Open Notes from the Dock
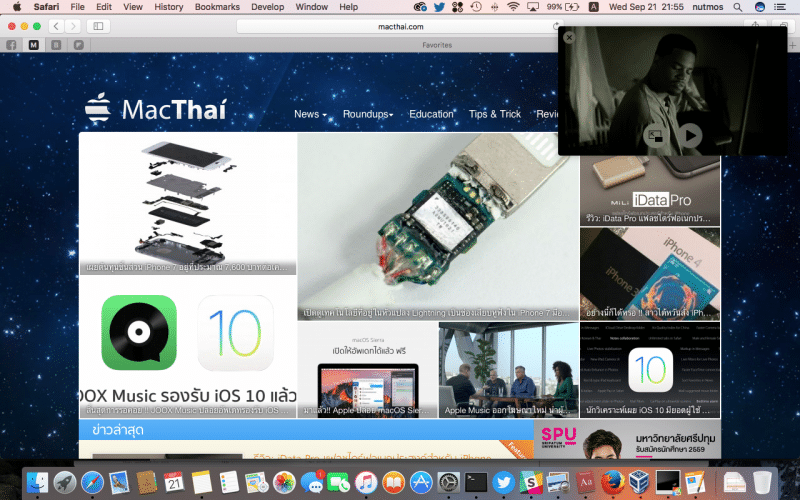The width and height of the screenshot is (800, 500). [x=202, y=482]
